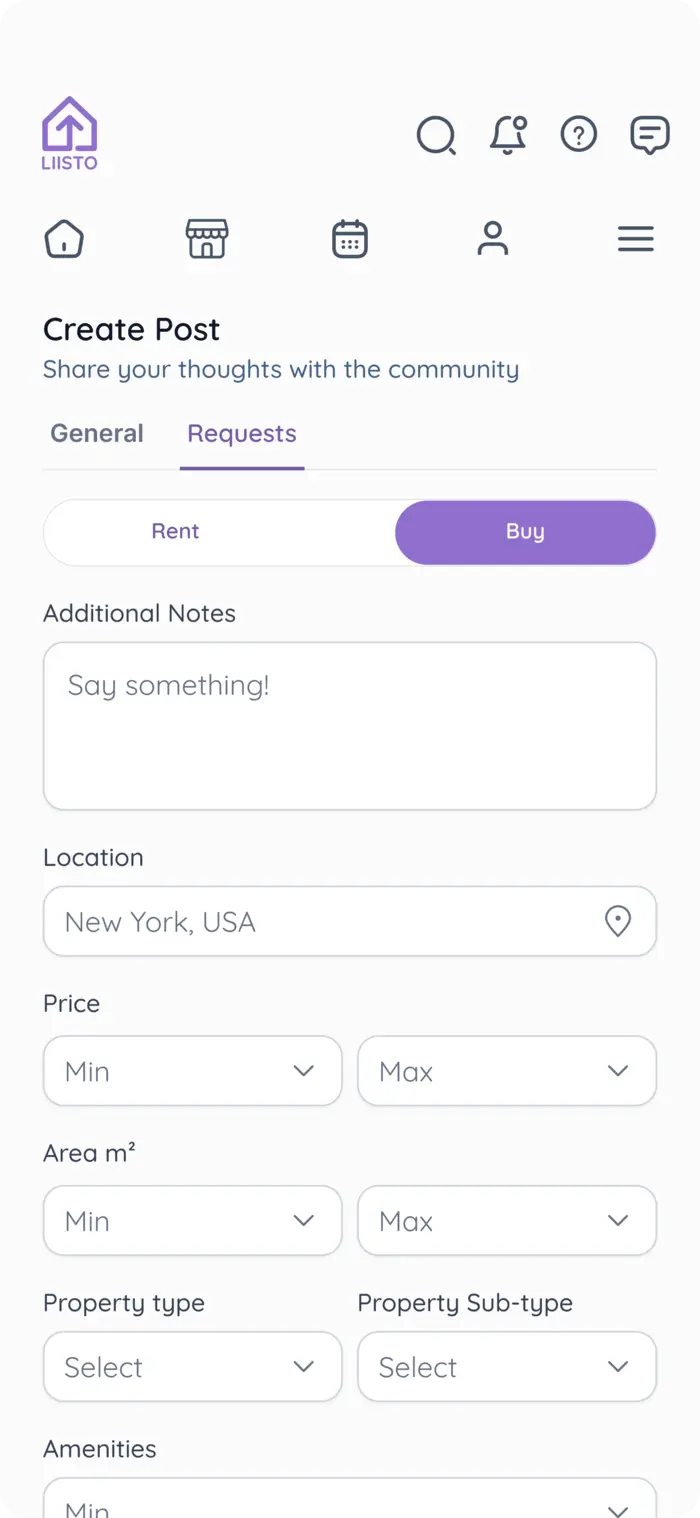Open the calendar icon

click(x=350, y=240)
